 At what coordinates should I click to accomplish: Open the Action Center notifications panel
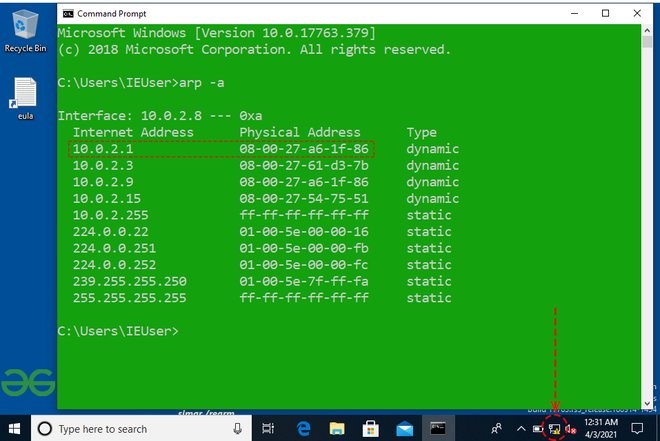(637, 429)
